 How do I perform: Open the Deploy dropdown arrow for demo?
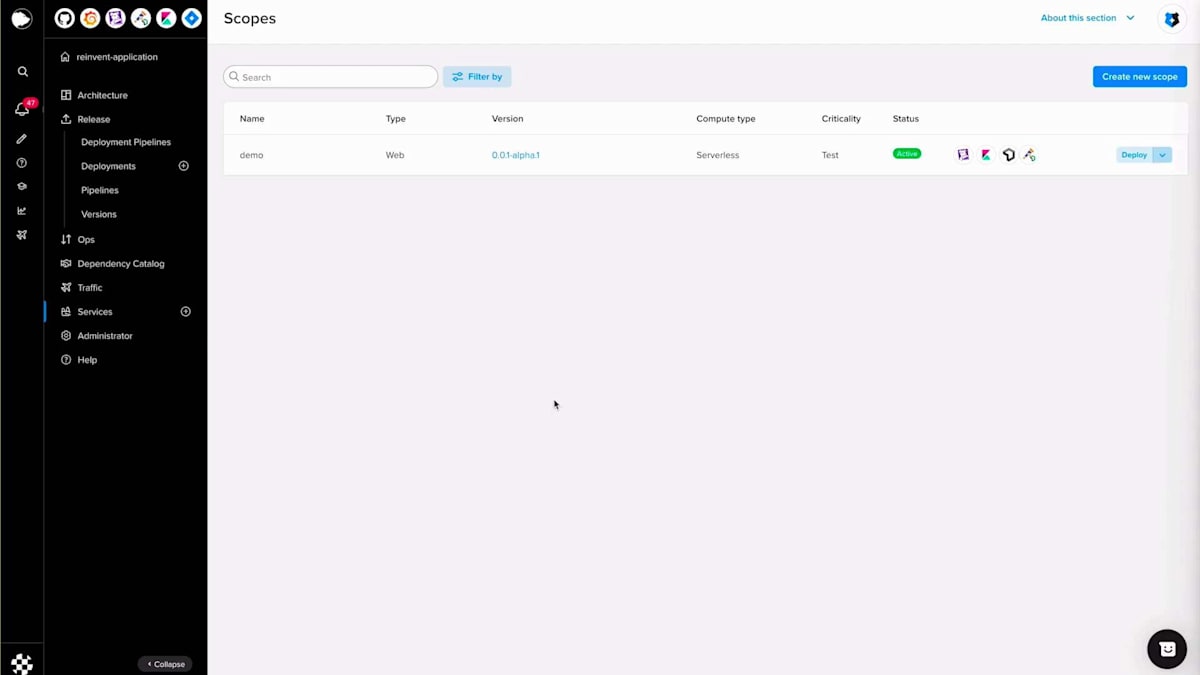1162,155
